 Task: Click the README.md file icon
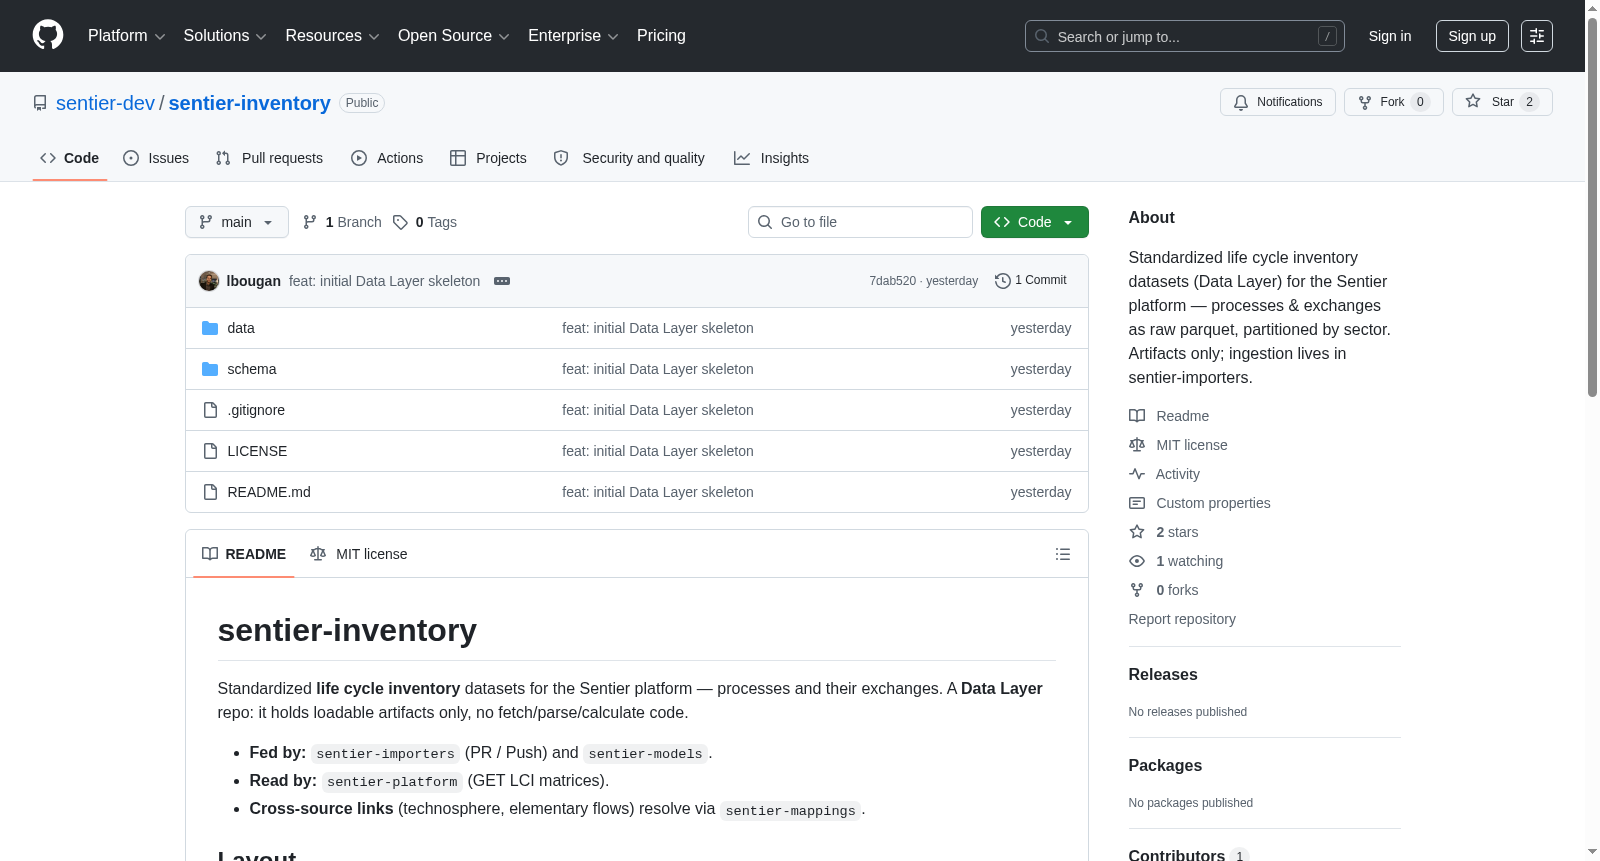pyautogui.click(x=210, y=492)
